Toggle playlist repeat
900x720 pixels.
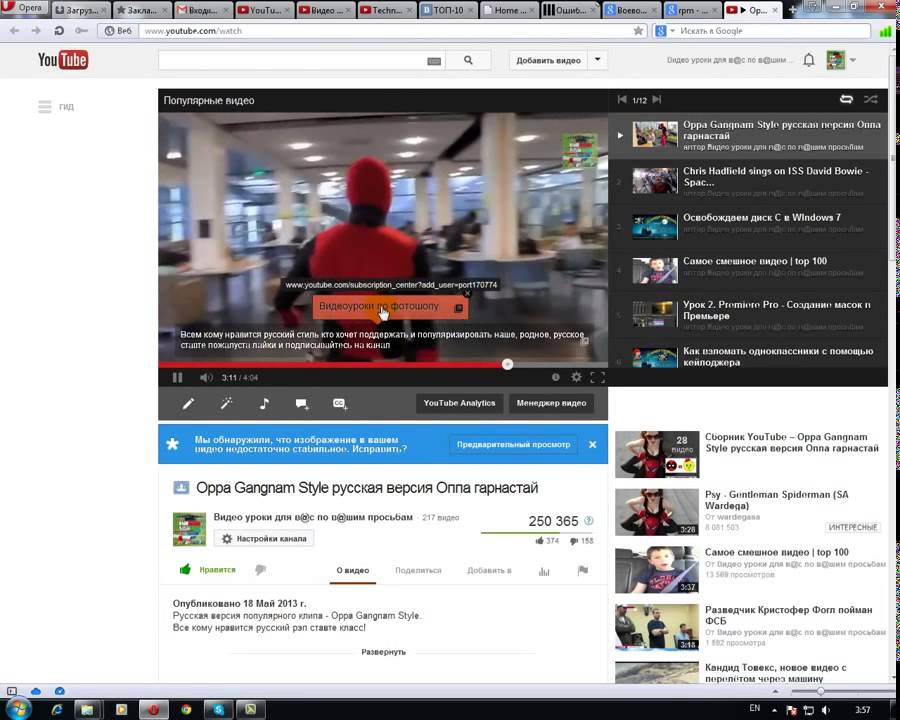[x=847, y=99]
